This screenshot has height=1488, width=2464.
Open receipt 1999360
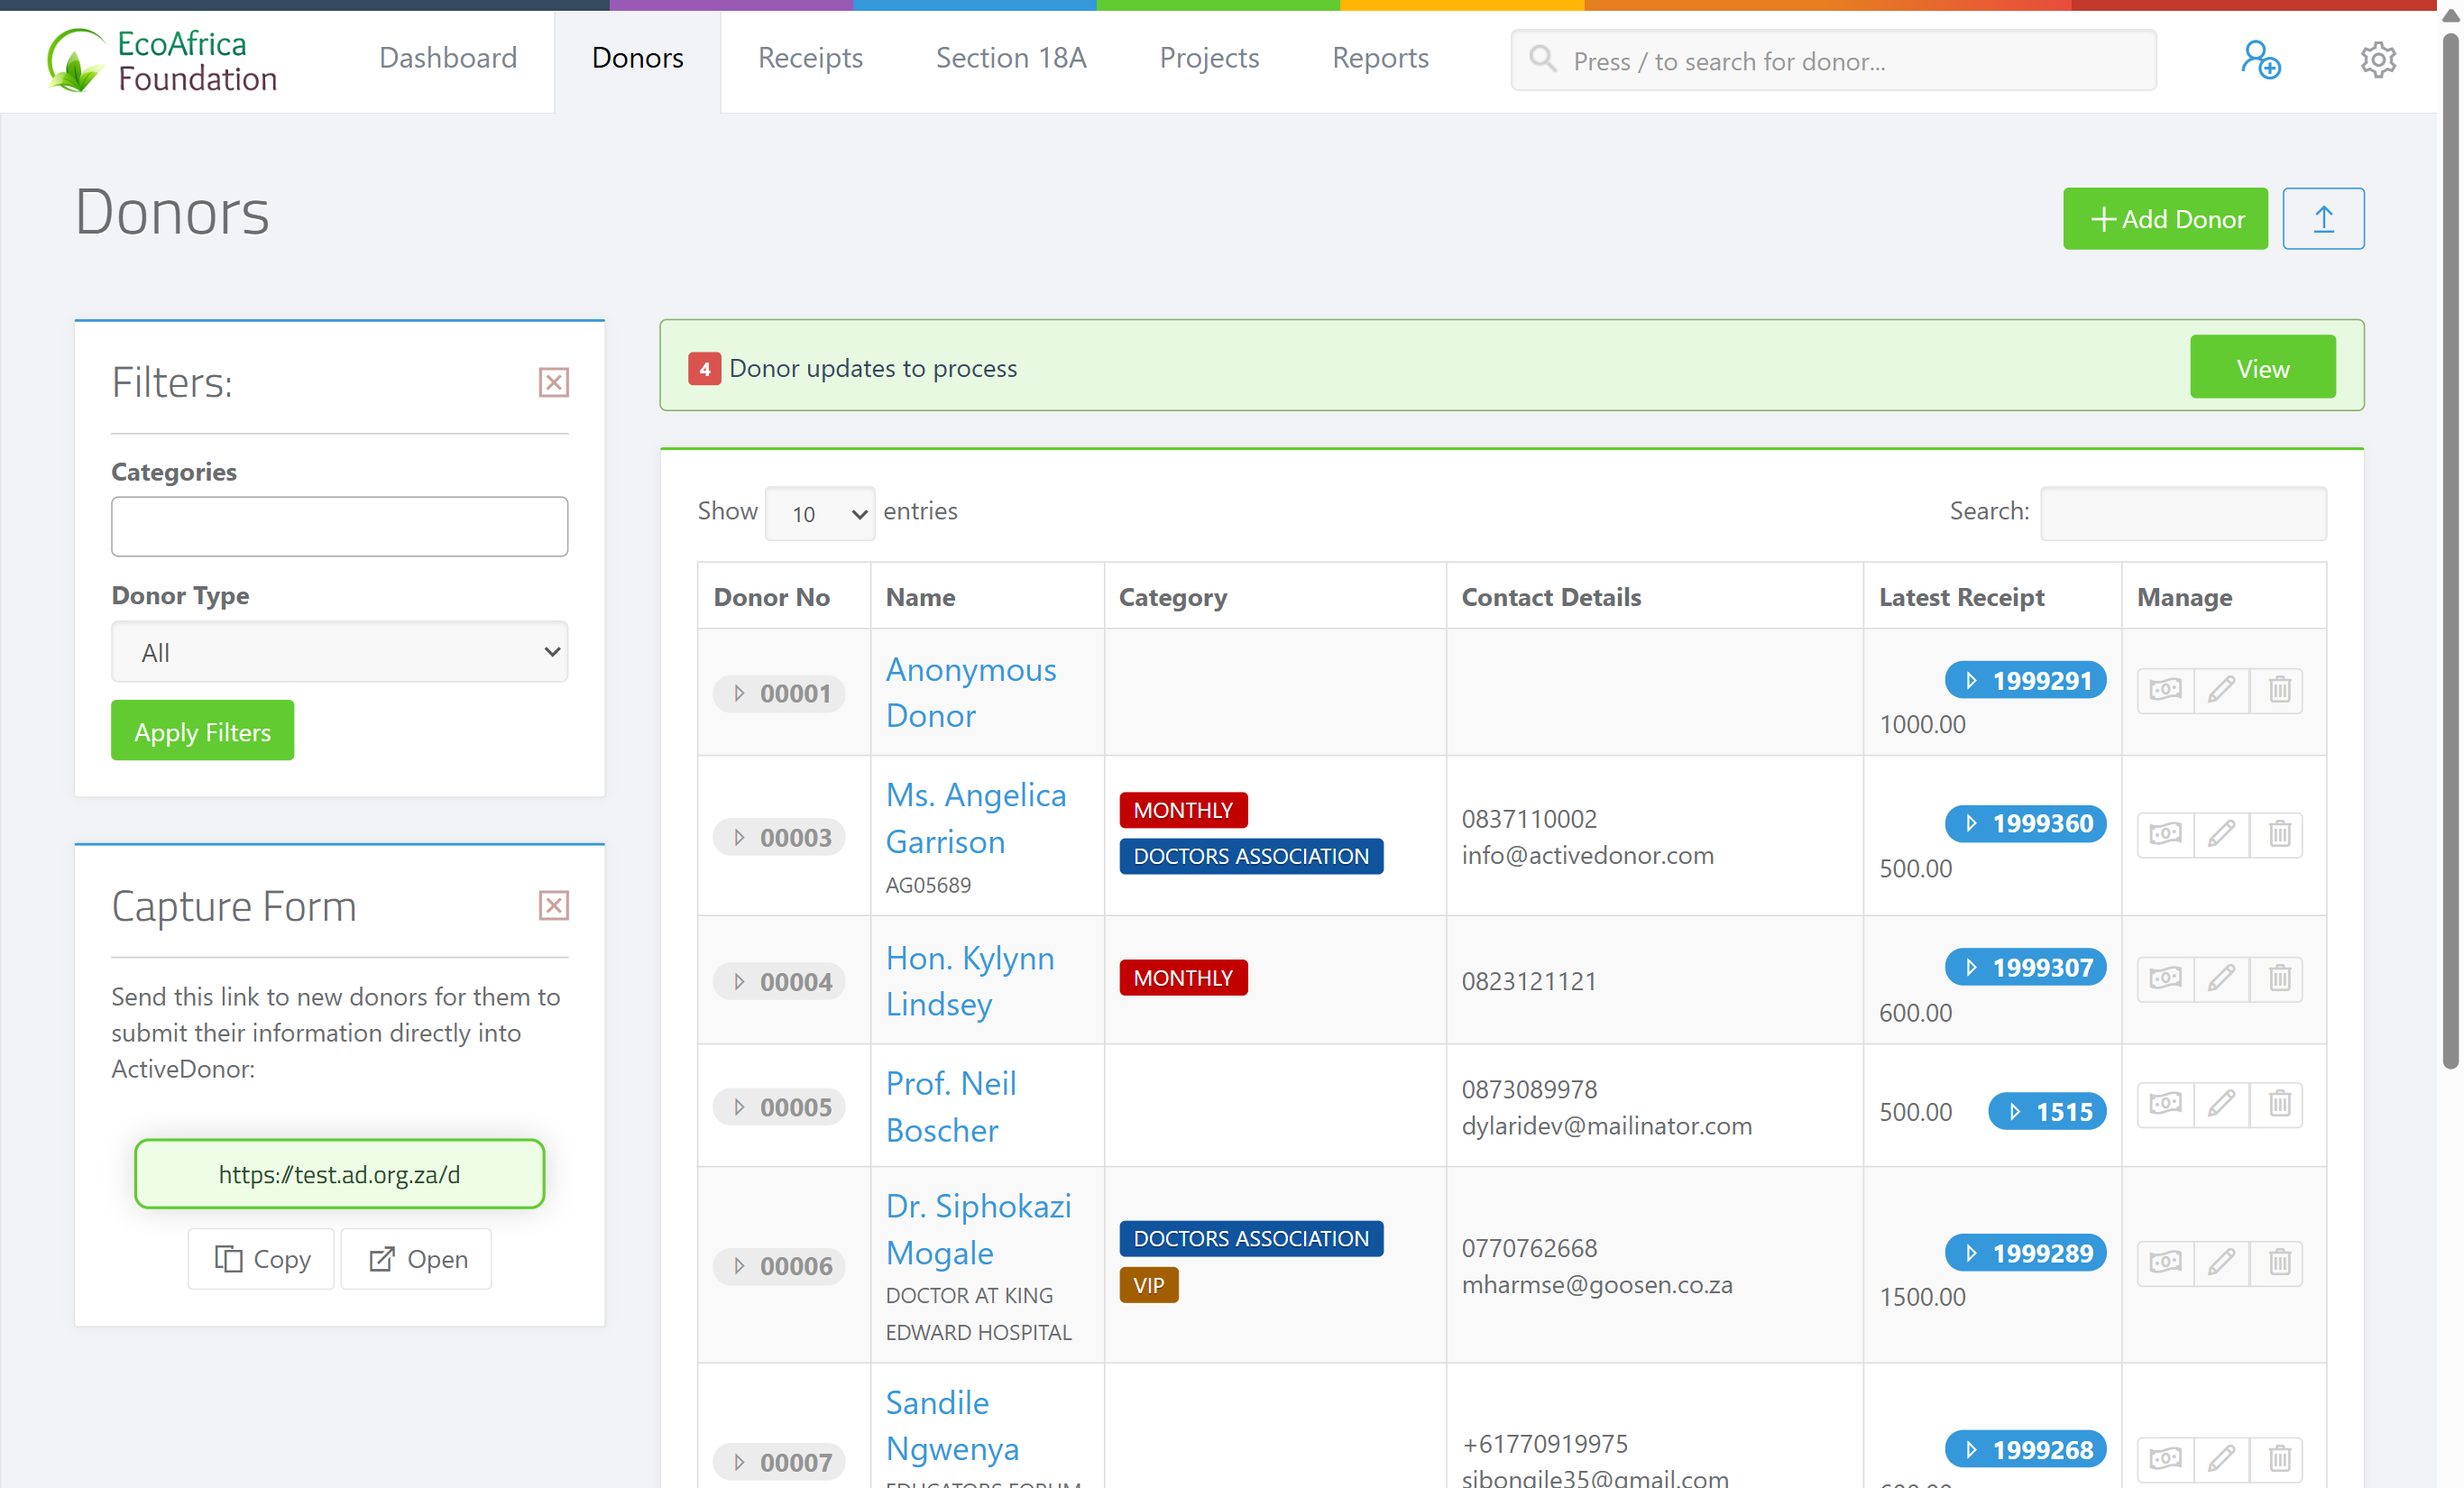tap(2025, 824)
